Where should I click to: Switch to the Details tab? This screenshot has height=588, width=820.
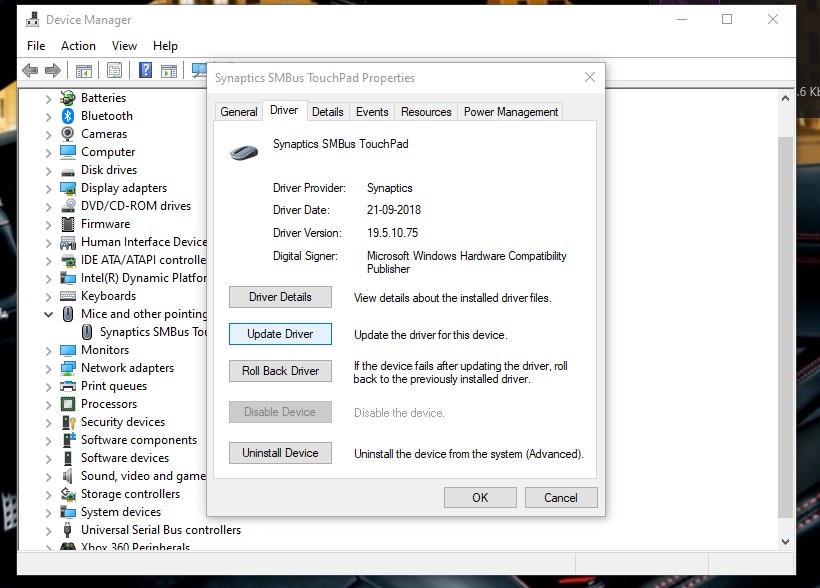[328, 111]
